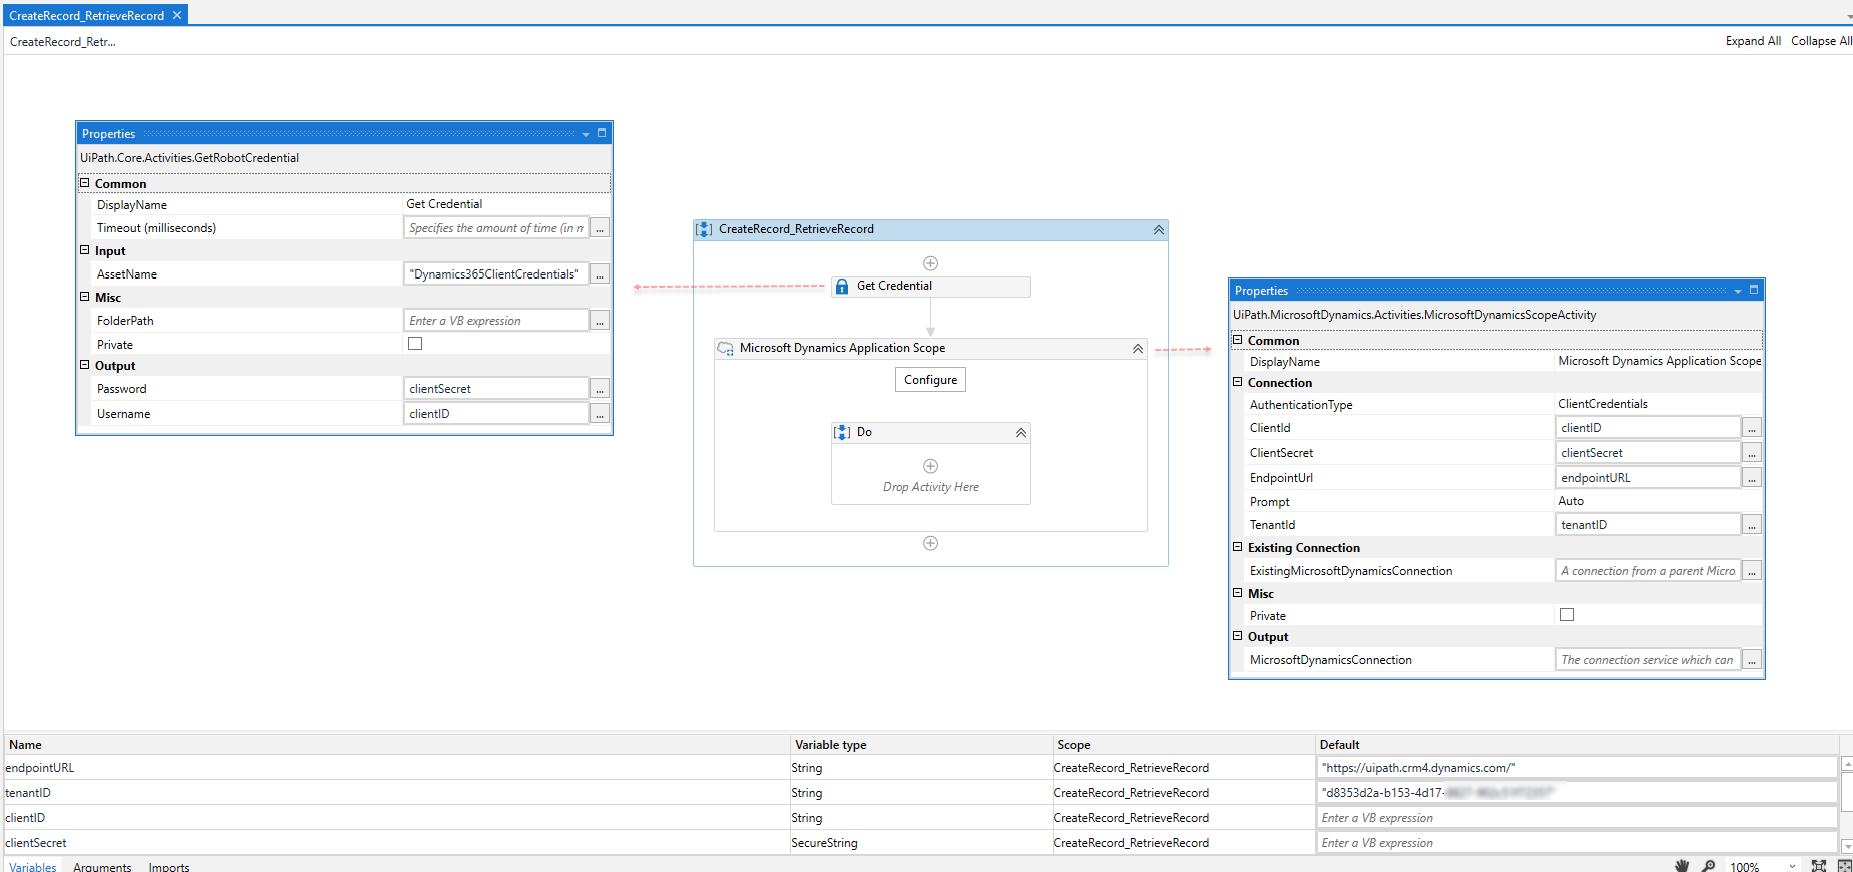Click the SecureString variable type cell

921,843
